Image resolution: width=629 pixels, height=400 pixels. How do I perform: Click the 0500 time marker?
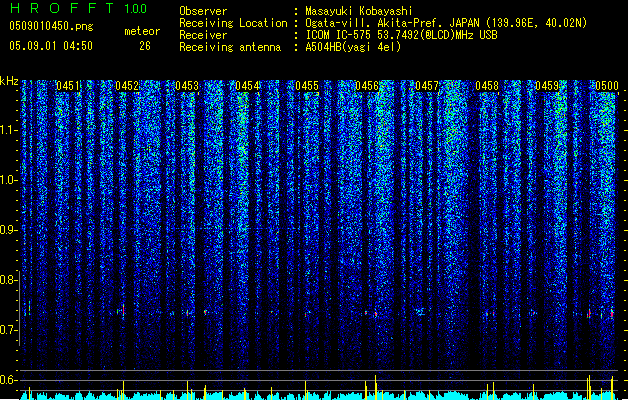tap(607, 86)
